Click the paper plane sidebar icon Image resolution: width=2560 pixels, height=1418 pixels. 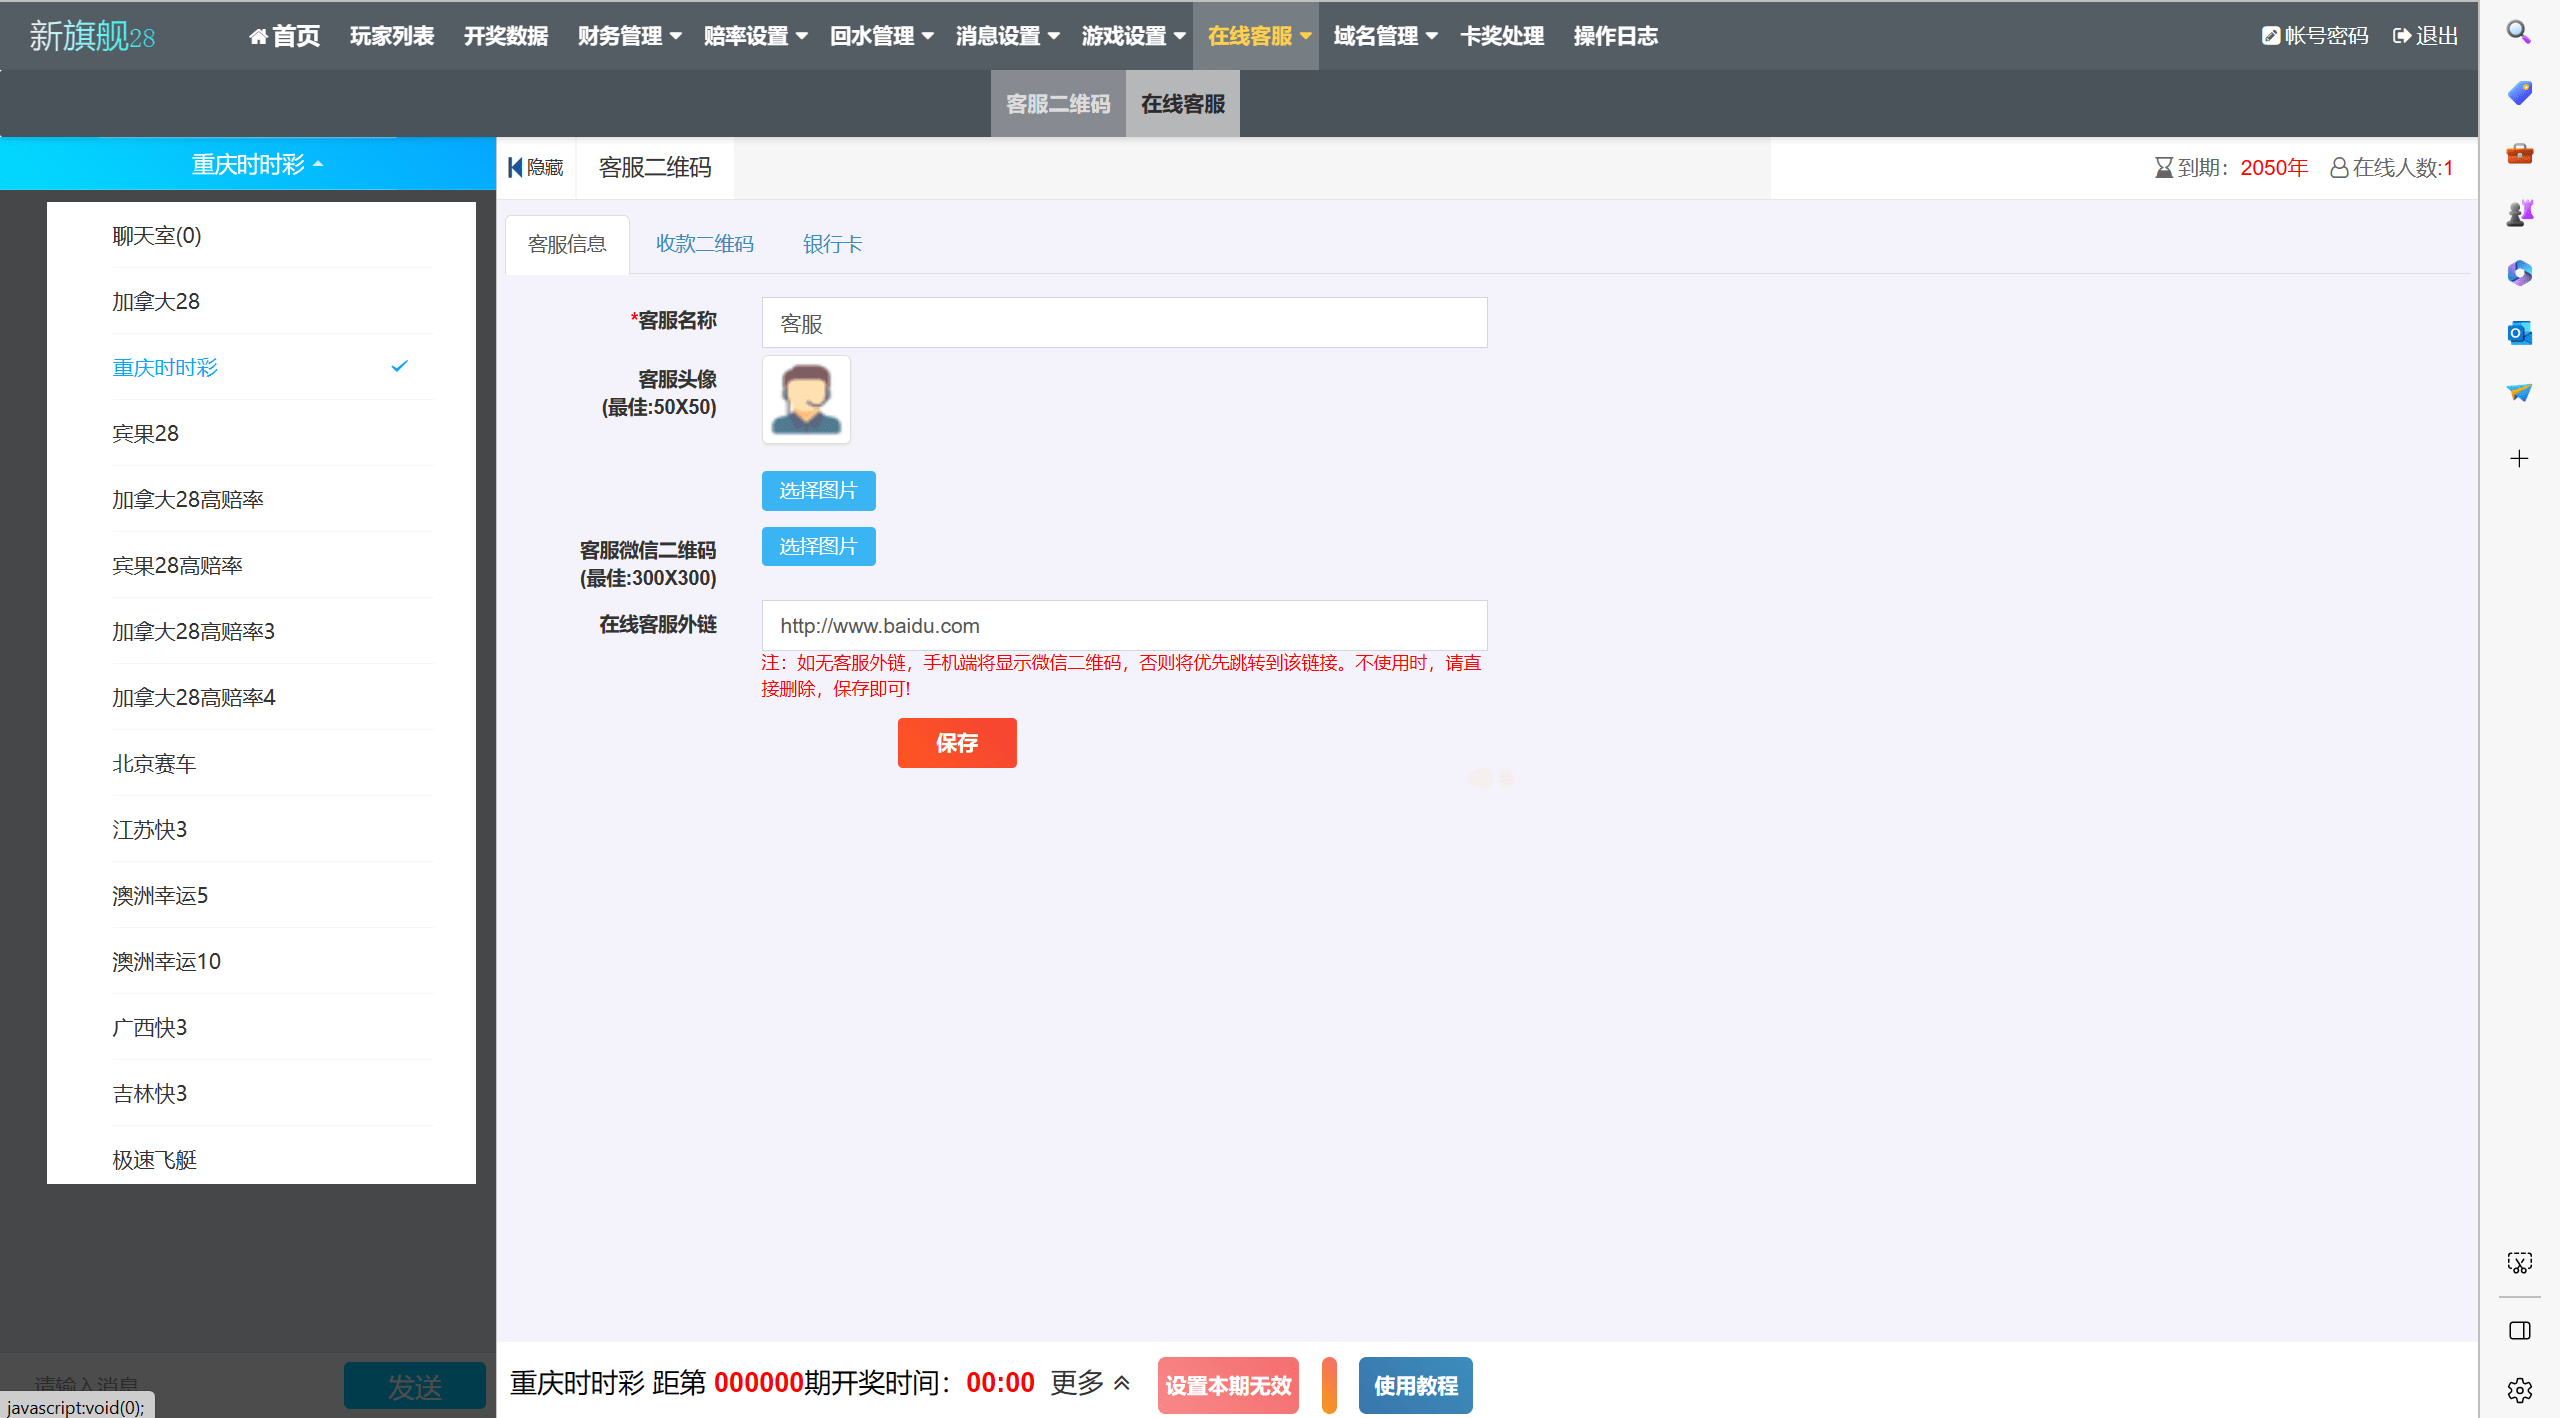2518,393
